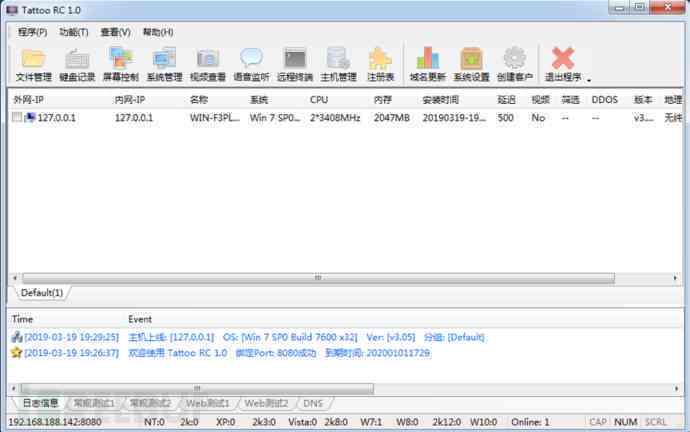Viewport: 690px width, 432px height.
Task: Click the '20190319-19...' install time cell
Action: point(454,117)
